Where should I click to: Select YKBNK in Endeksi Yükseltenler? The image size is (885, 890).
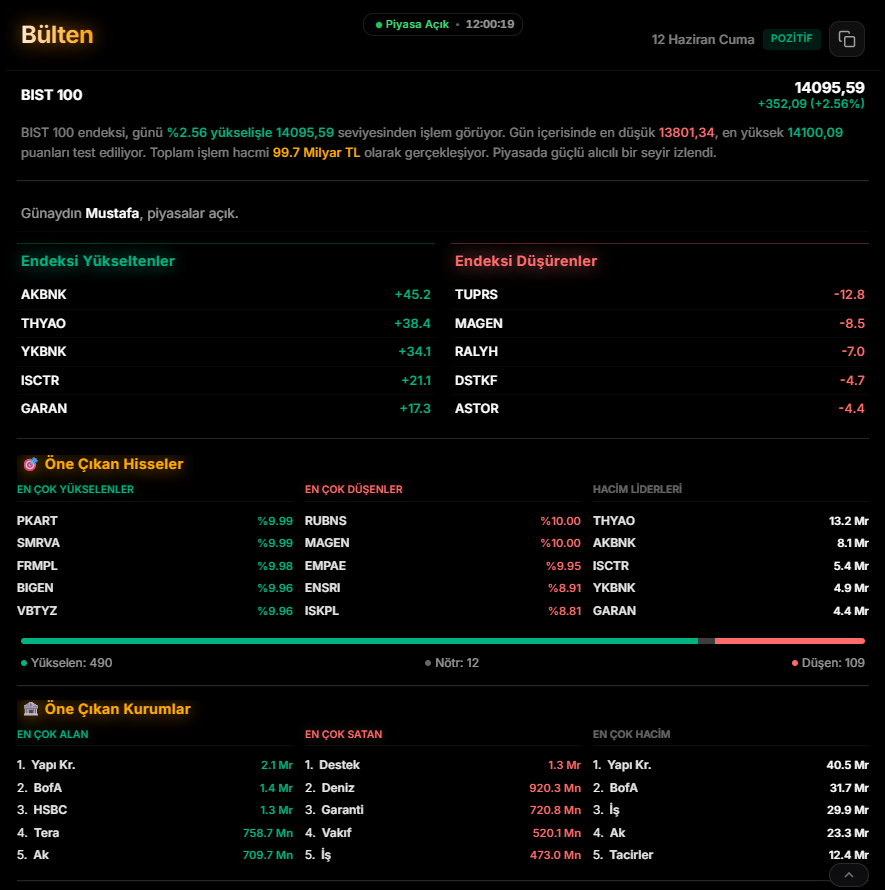[x=226, y=352]
